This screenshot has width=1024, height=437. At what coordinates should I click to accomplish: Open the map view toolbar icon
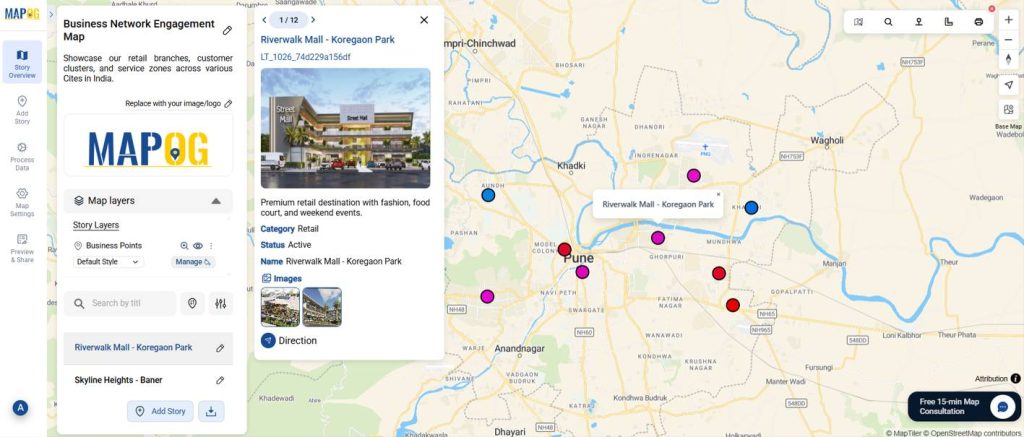pyautogui.click(x=858, y=22)
